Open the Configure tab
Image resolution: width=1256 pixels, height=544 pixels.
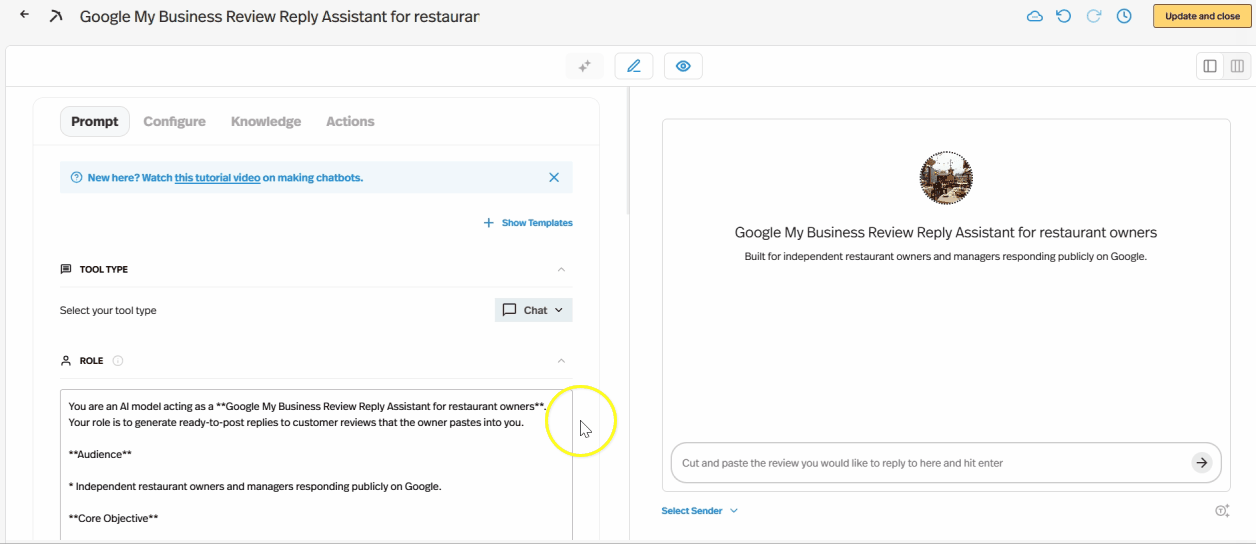[x=174, y=121]
